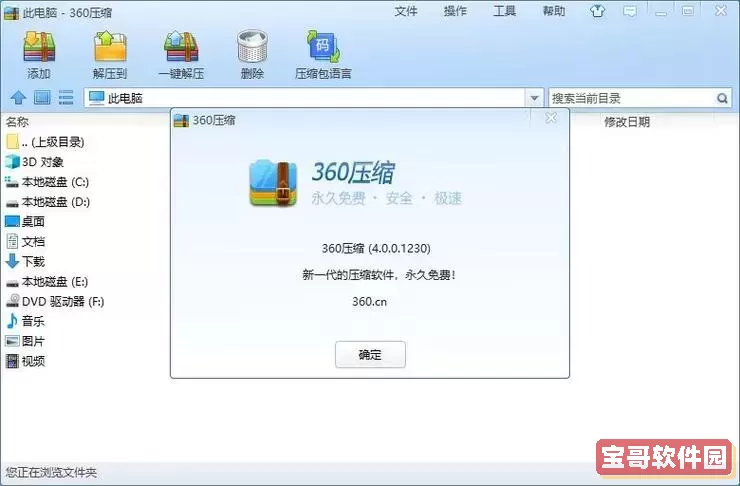Click the 一键解压 one-click extract icon

pos(181,47)
